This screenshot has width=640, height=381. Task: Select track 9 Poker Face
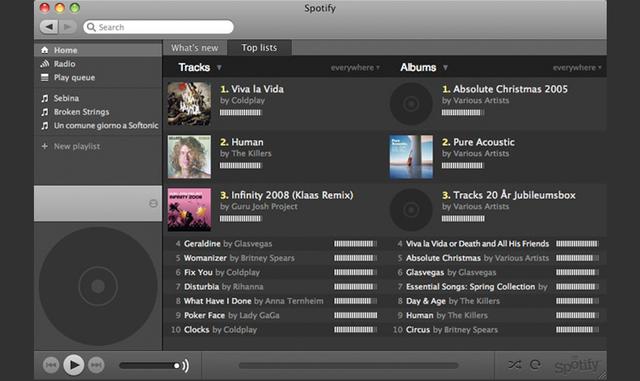click(x=204, y=315)
